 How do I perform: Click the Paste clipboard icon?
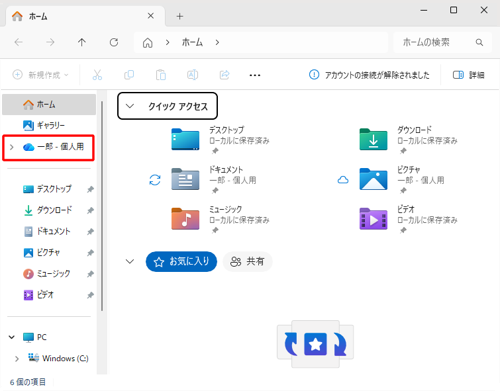tap(161, 75)
